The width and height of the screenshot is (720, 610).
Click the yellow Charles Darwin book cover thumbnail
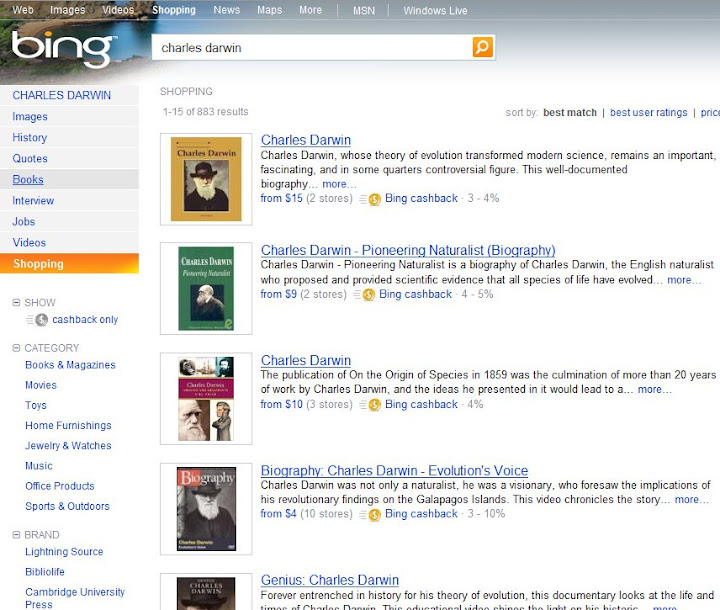(206, 179)
